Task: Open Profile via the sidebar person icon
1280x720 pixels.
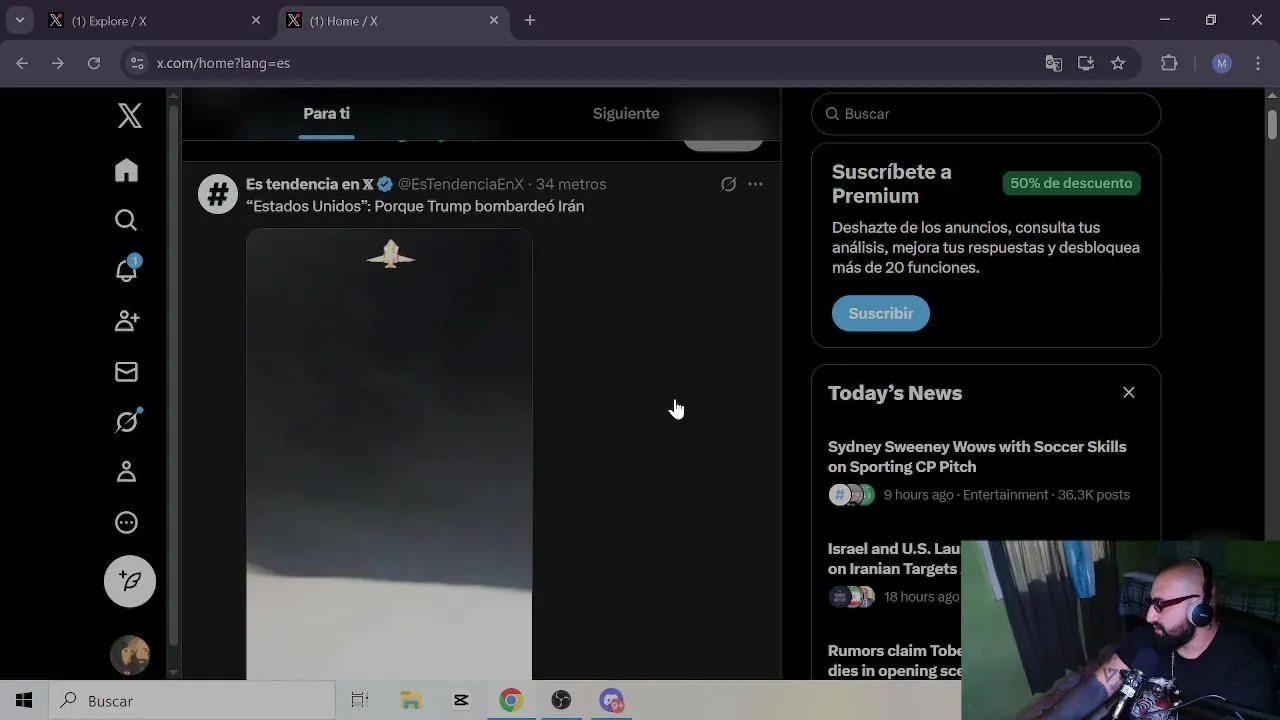Action: click(126, 472)
